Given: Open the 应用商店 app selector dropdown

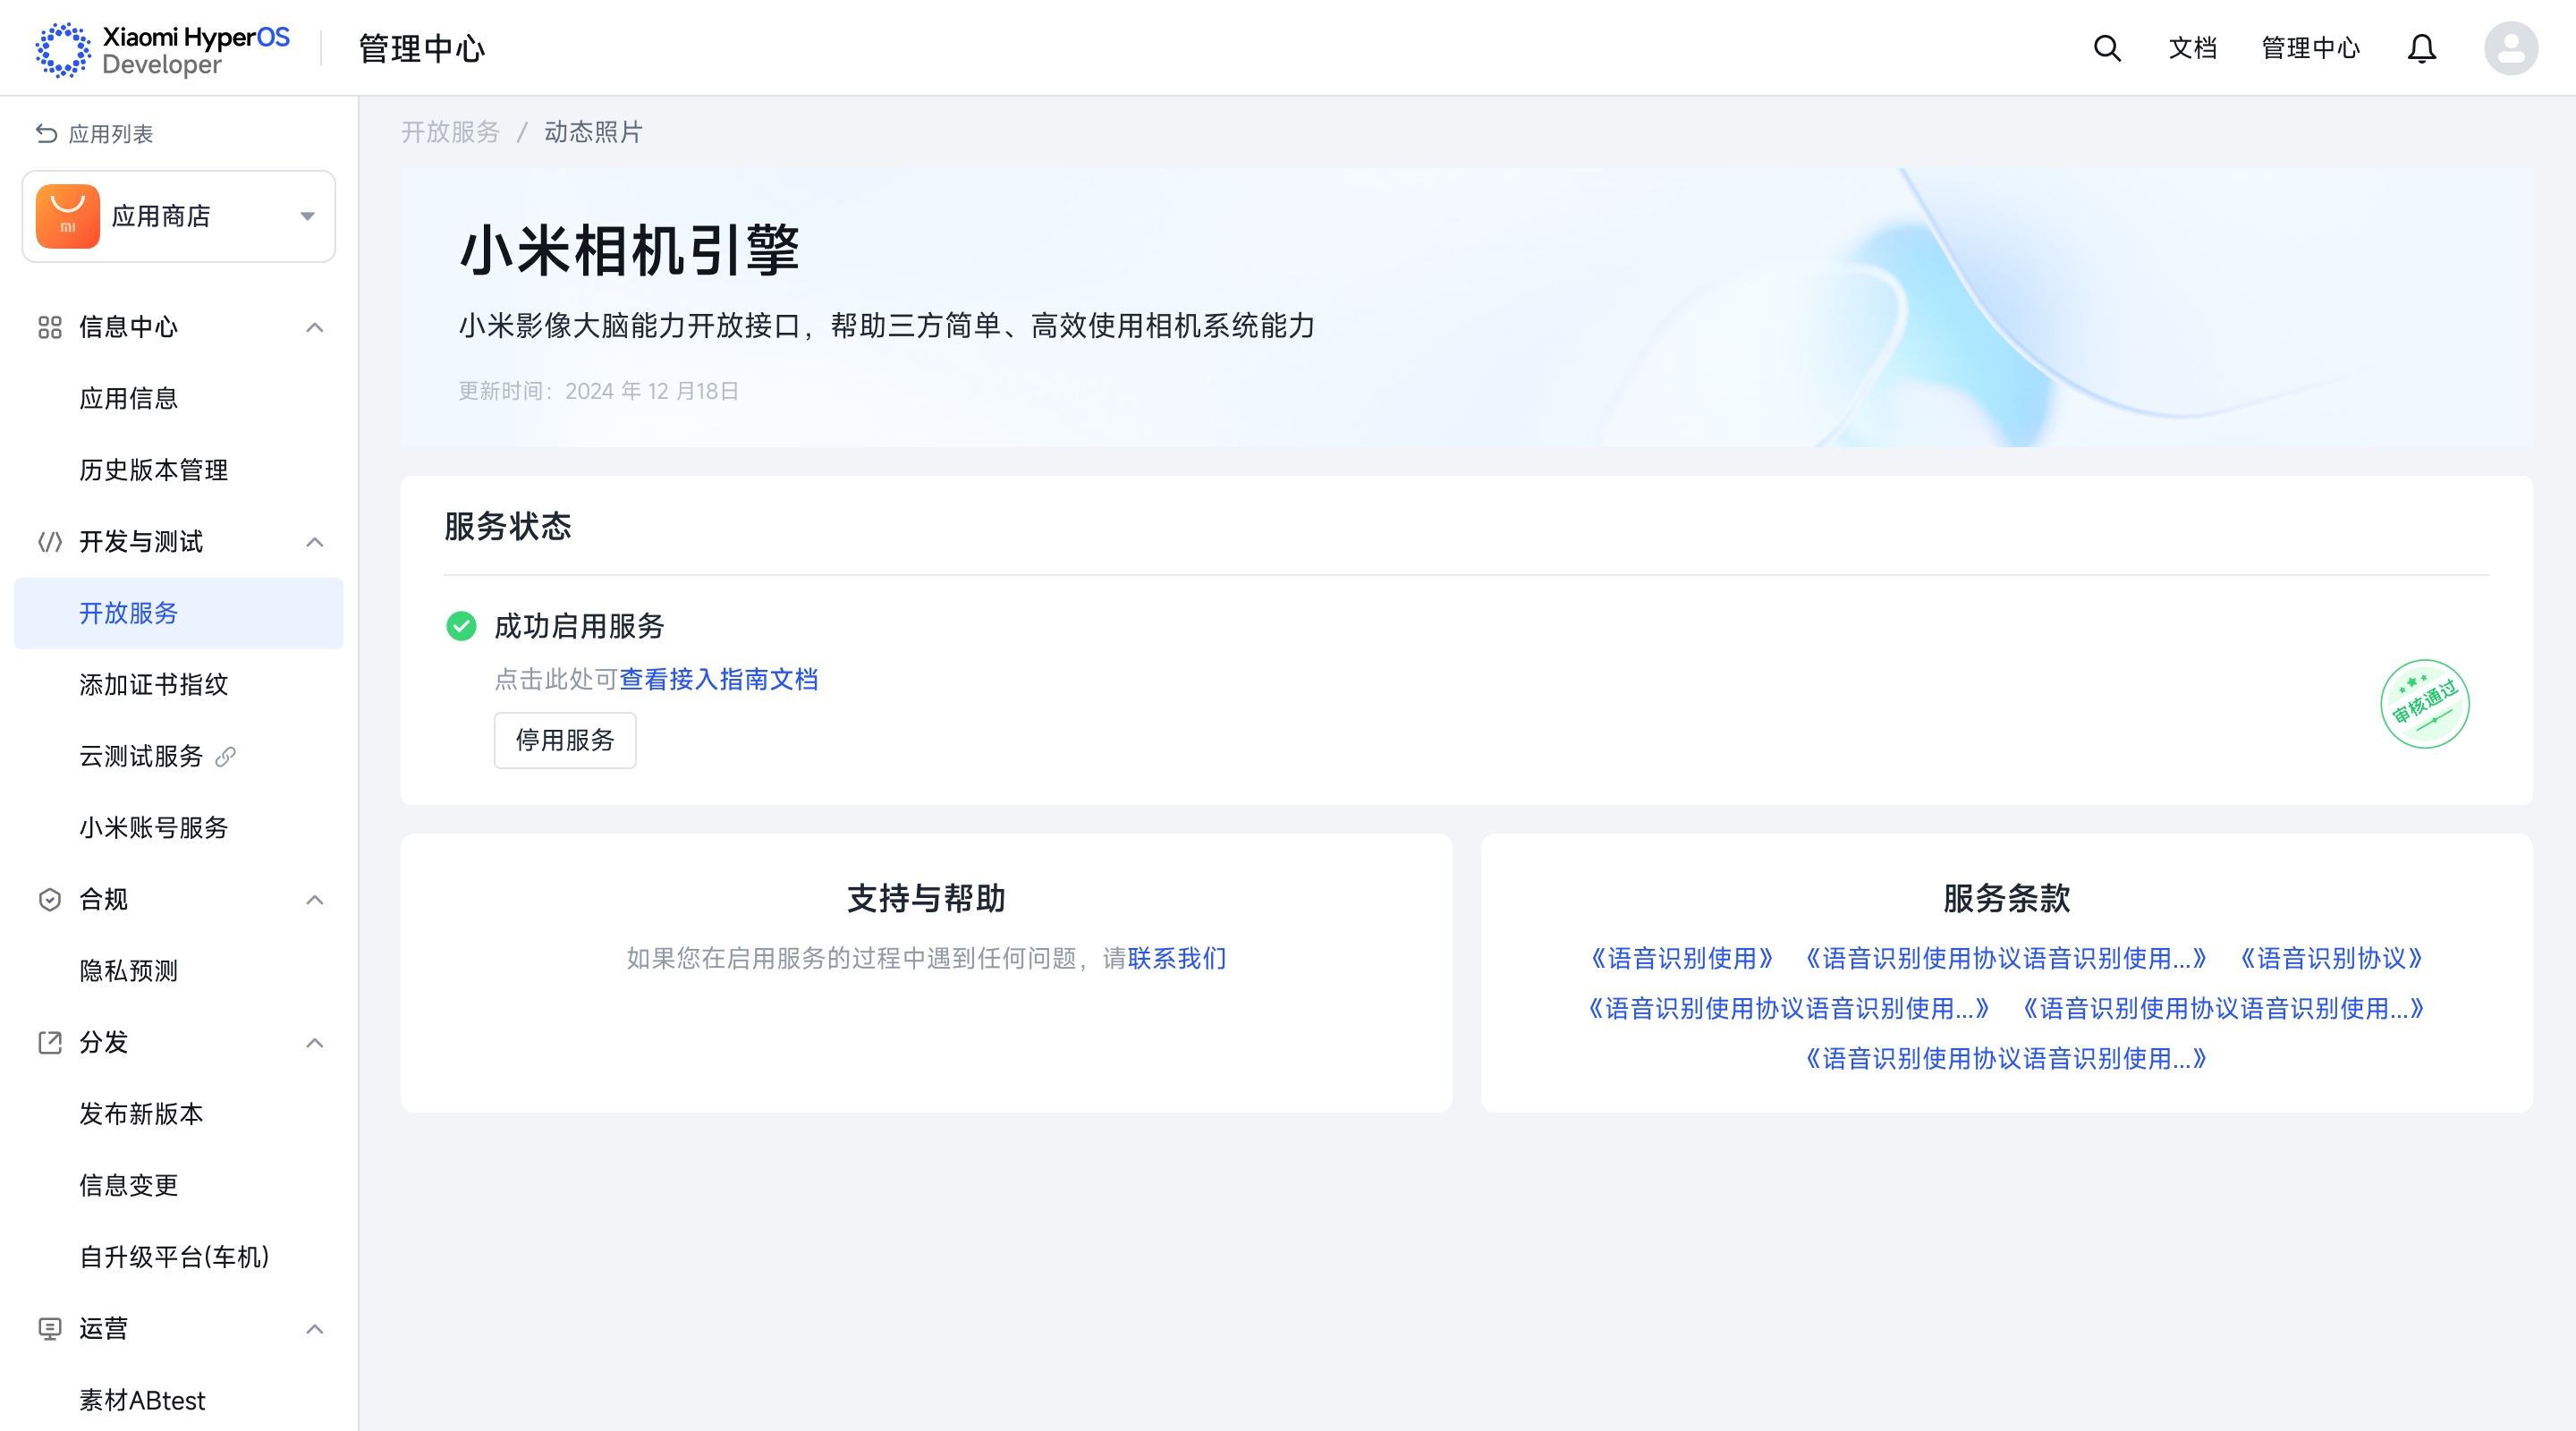Looking at the screenshot, I should click(x=179, y=216).
